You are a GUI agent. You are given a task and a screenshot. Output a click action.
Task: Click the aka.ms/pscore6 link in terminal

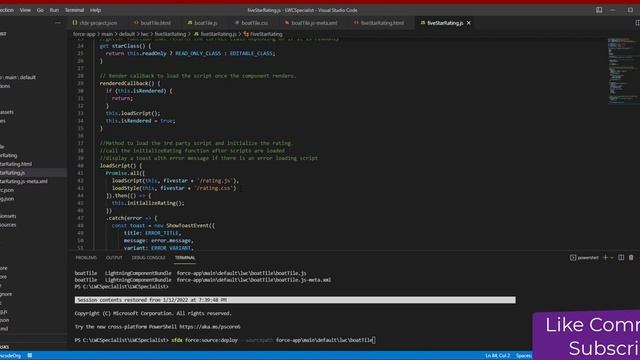pos(210,327)
